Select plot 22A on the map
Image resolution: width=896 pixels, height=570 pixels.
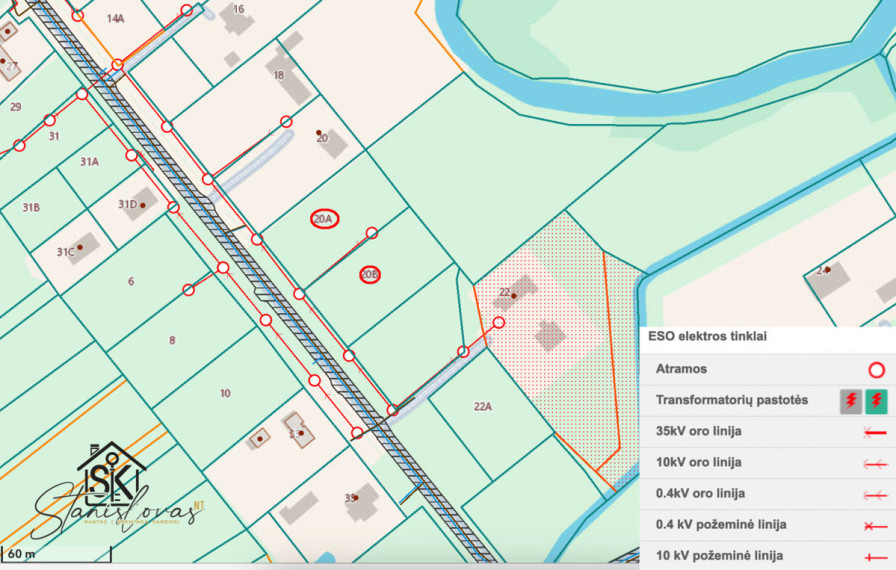click(483, 407)
